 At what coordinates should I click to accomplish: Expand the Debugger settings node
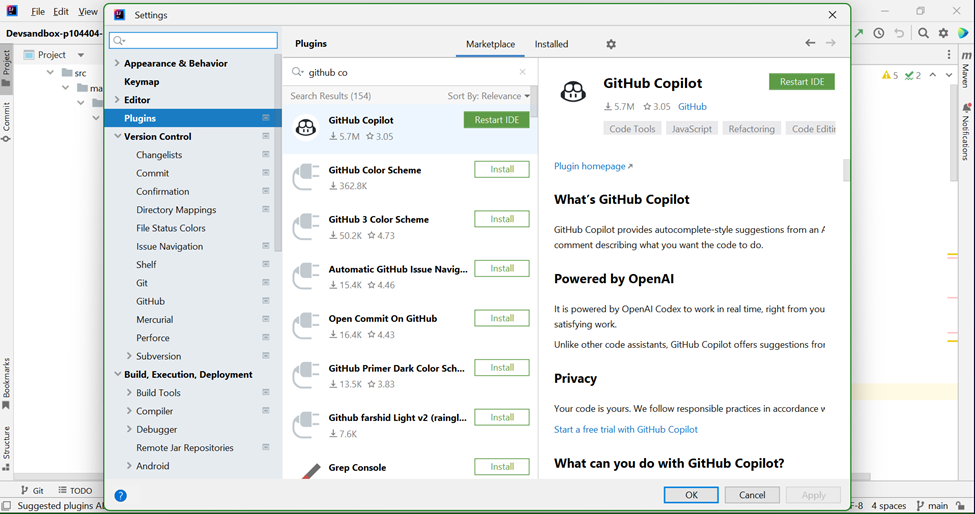tap(129, 429)
